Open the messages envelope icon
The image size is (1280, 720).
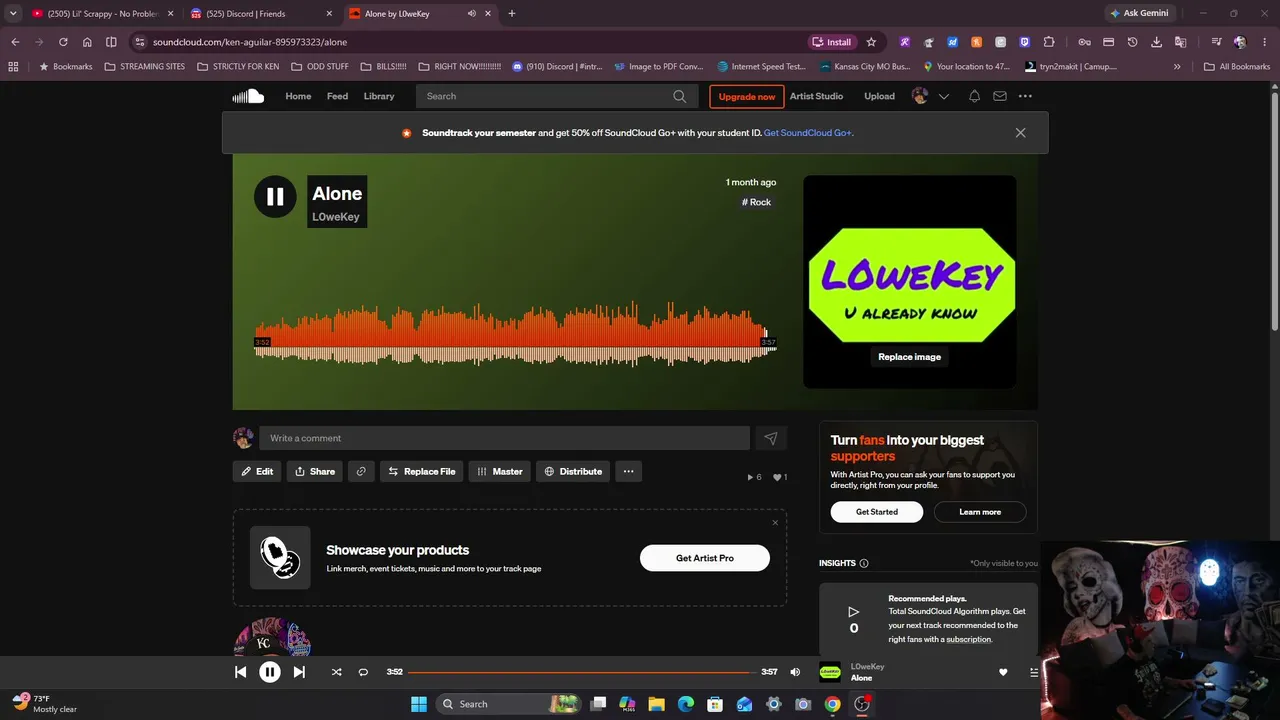[x=1000, y=96]
